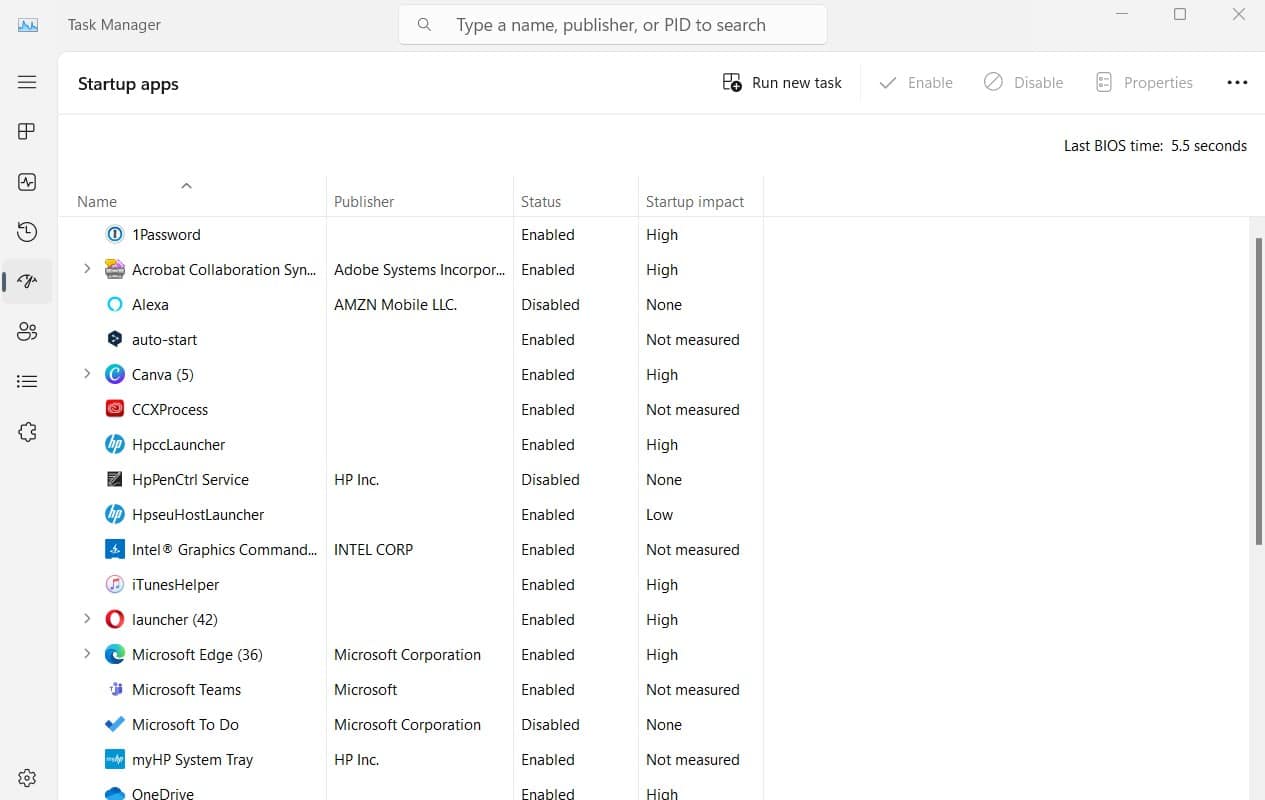Viewport: 1265px width, 800px height.
Task: Go to the Processes page icon
Action: point(27,132)
